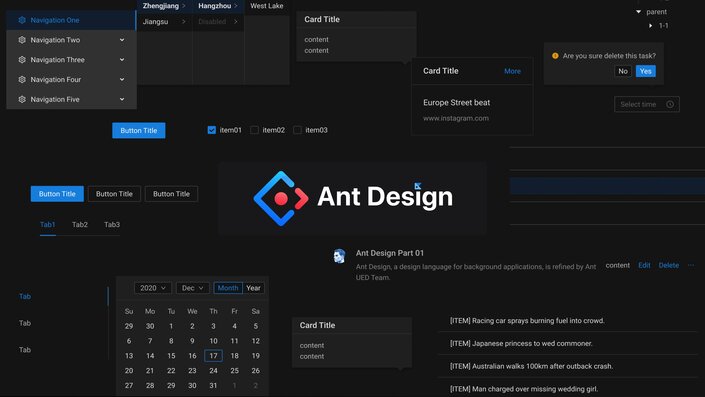Click the primary Button Title in button row
The image size is (705, 397).
[x=57, y=194]
